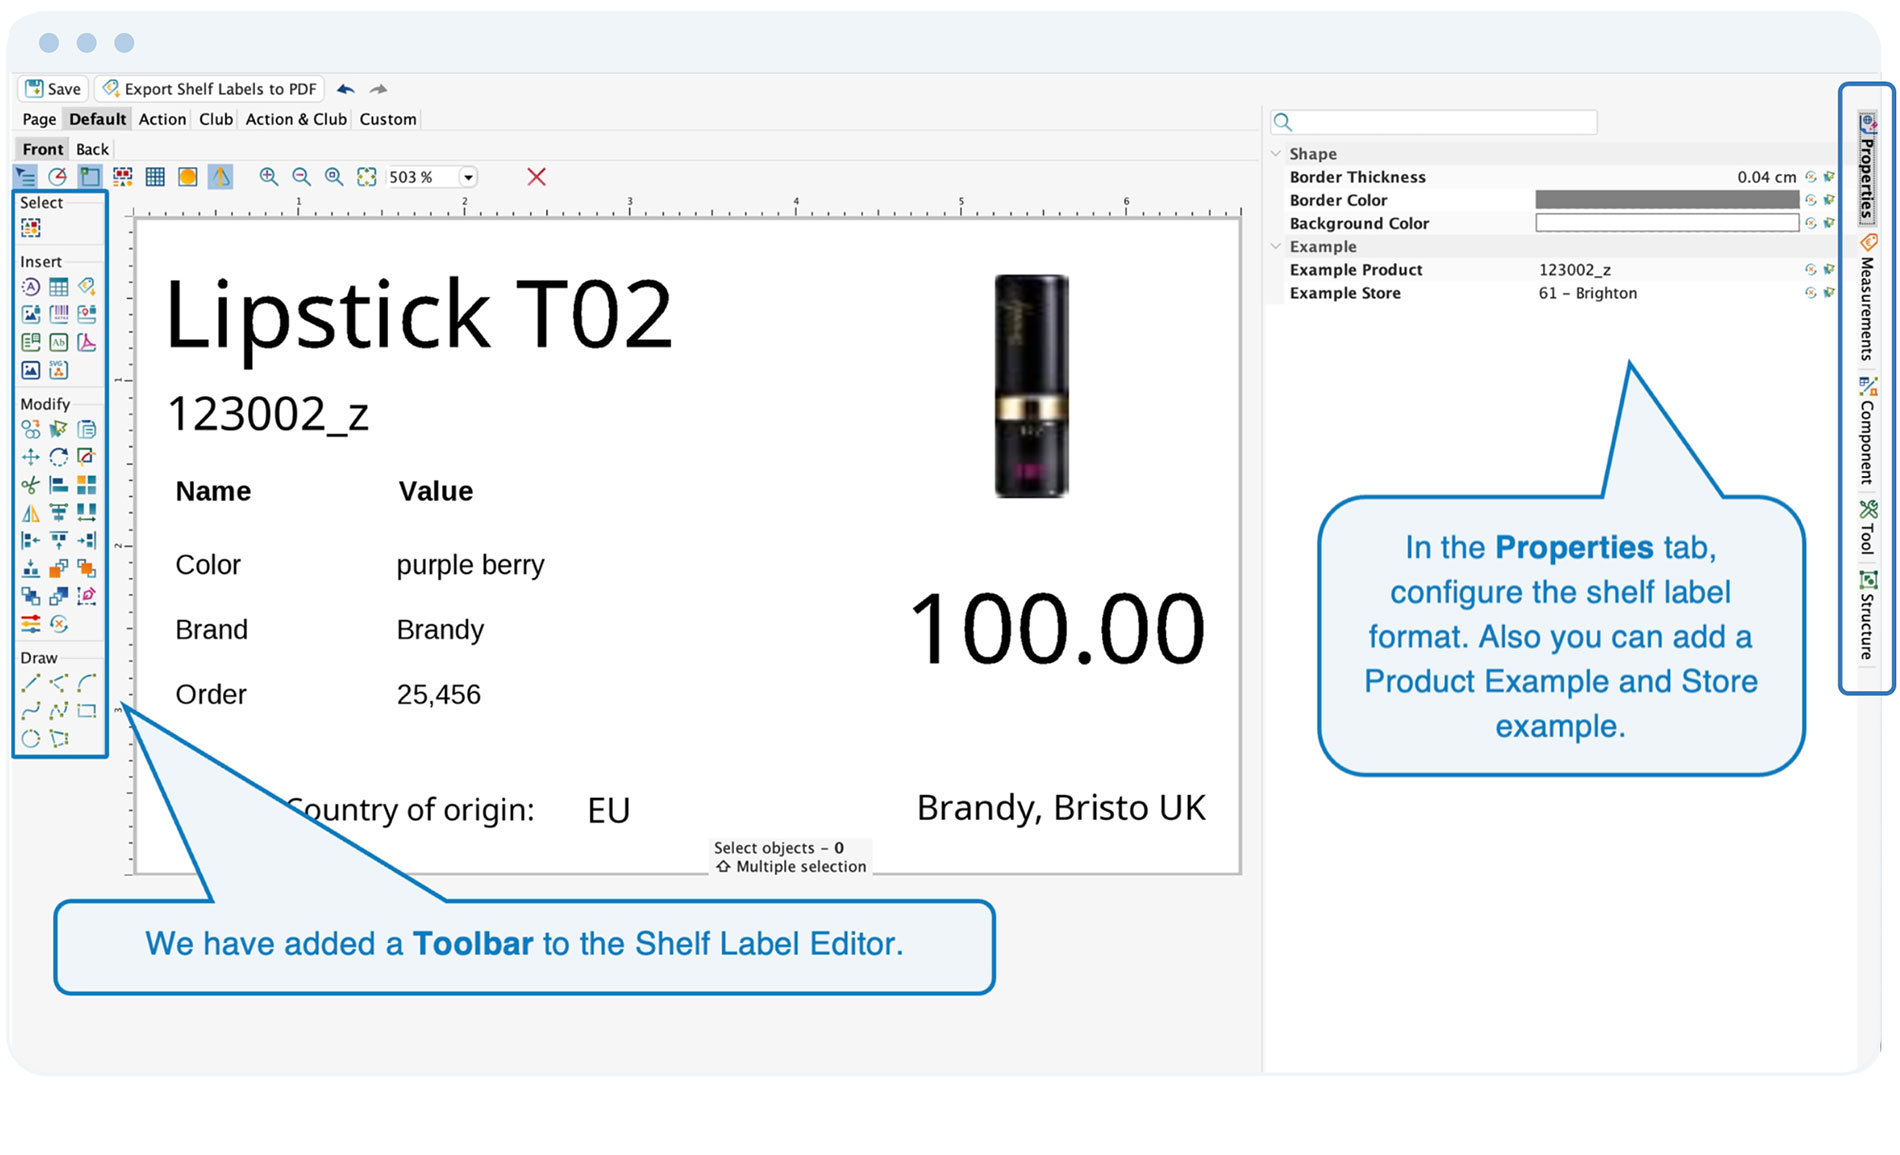Toggle the tree list view button

tap(25, 177)
